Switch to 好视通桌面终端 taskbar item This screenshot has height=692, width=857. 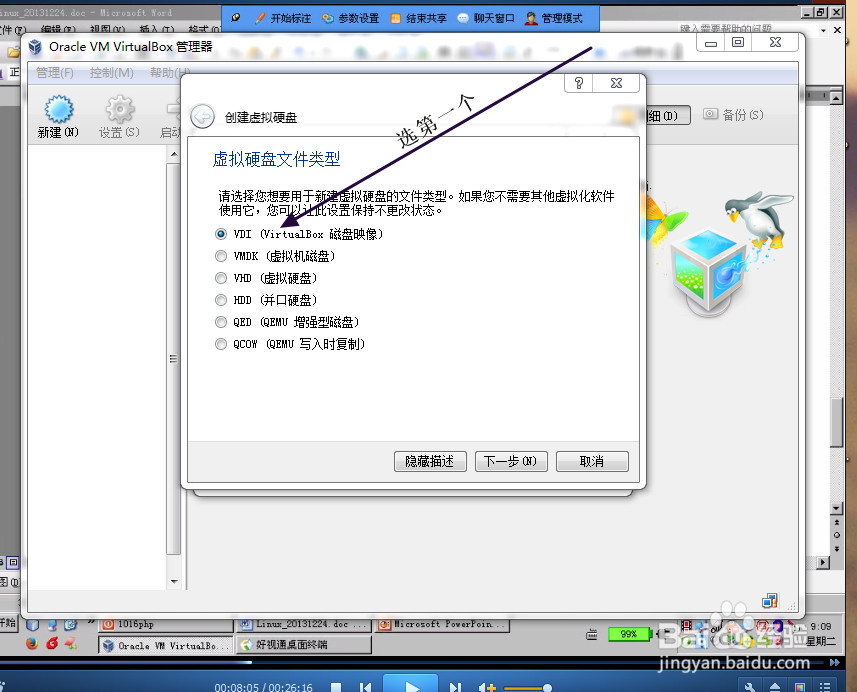pos(303,646)
